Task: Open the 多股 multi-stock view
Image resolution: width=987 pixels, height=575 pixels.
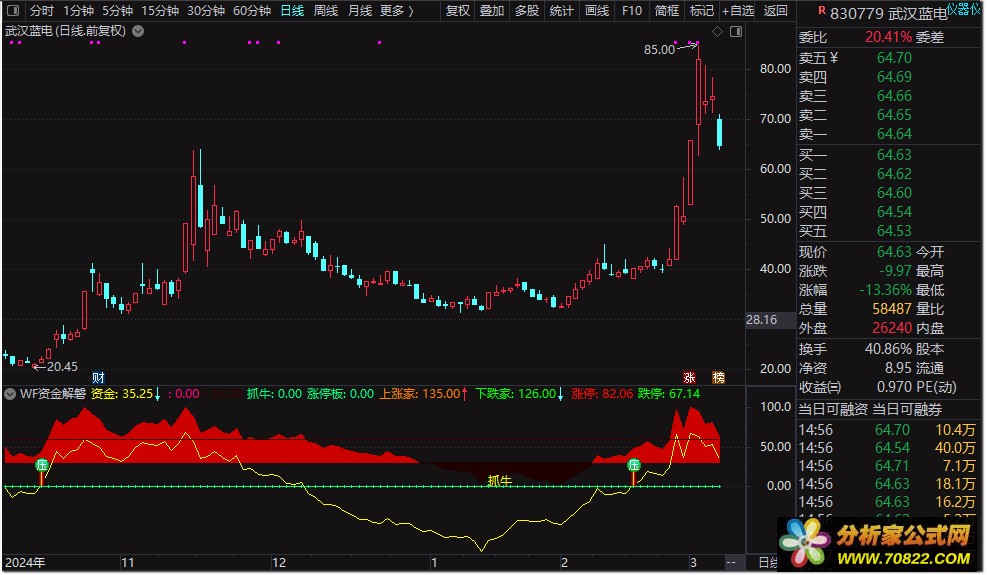Action: coord(526,11)
